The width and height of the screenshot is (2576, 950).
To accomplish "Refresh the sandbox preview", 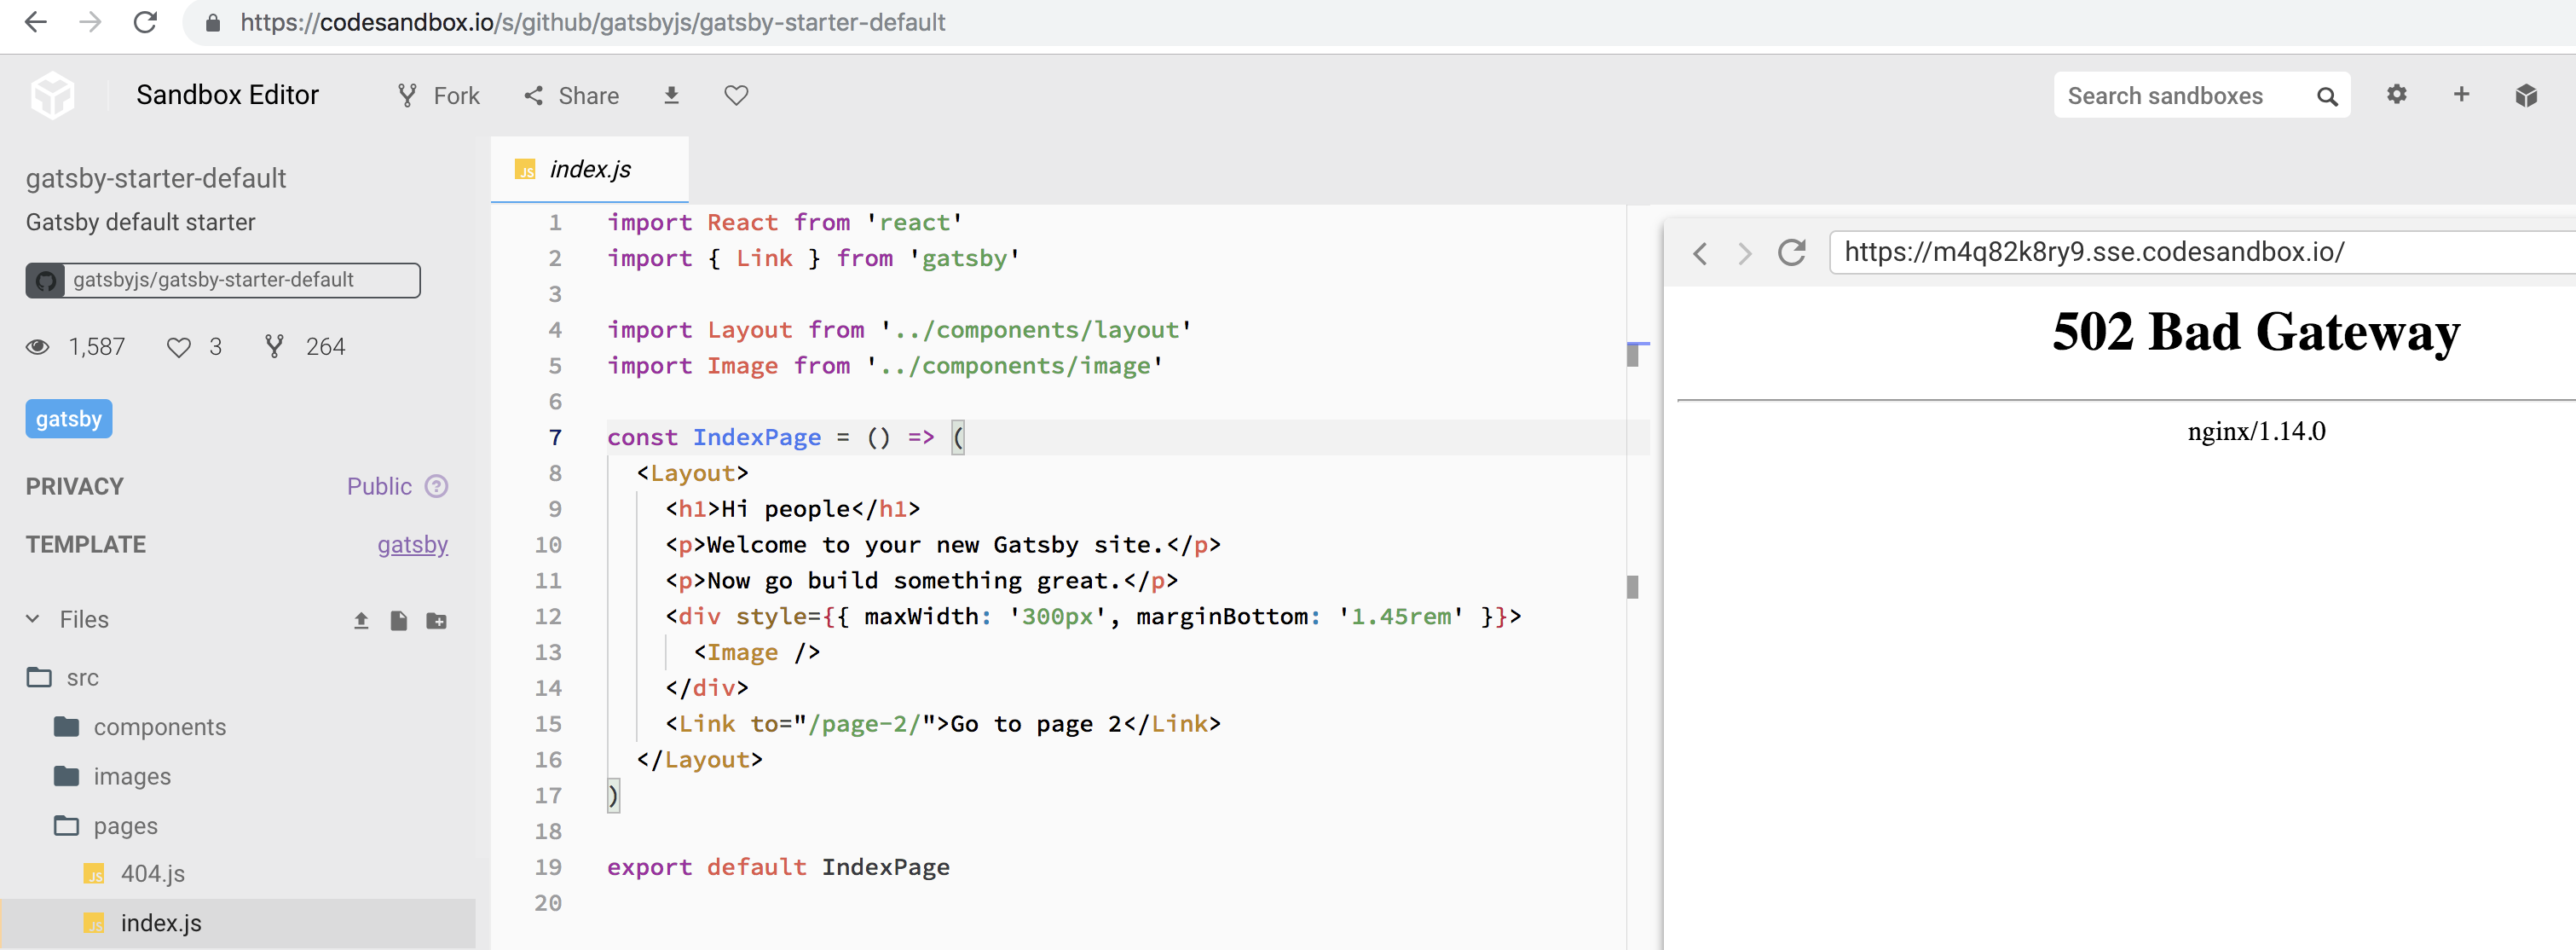I will (1792, 252).
